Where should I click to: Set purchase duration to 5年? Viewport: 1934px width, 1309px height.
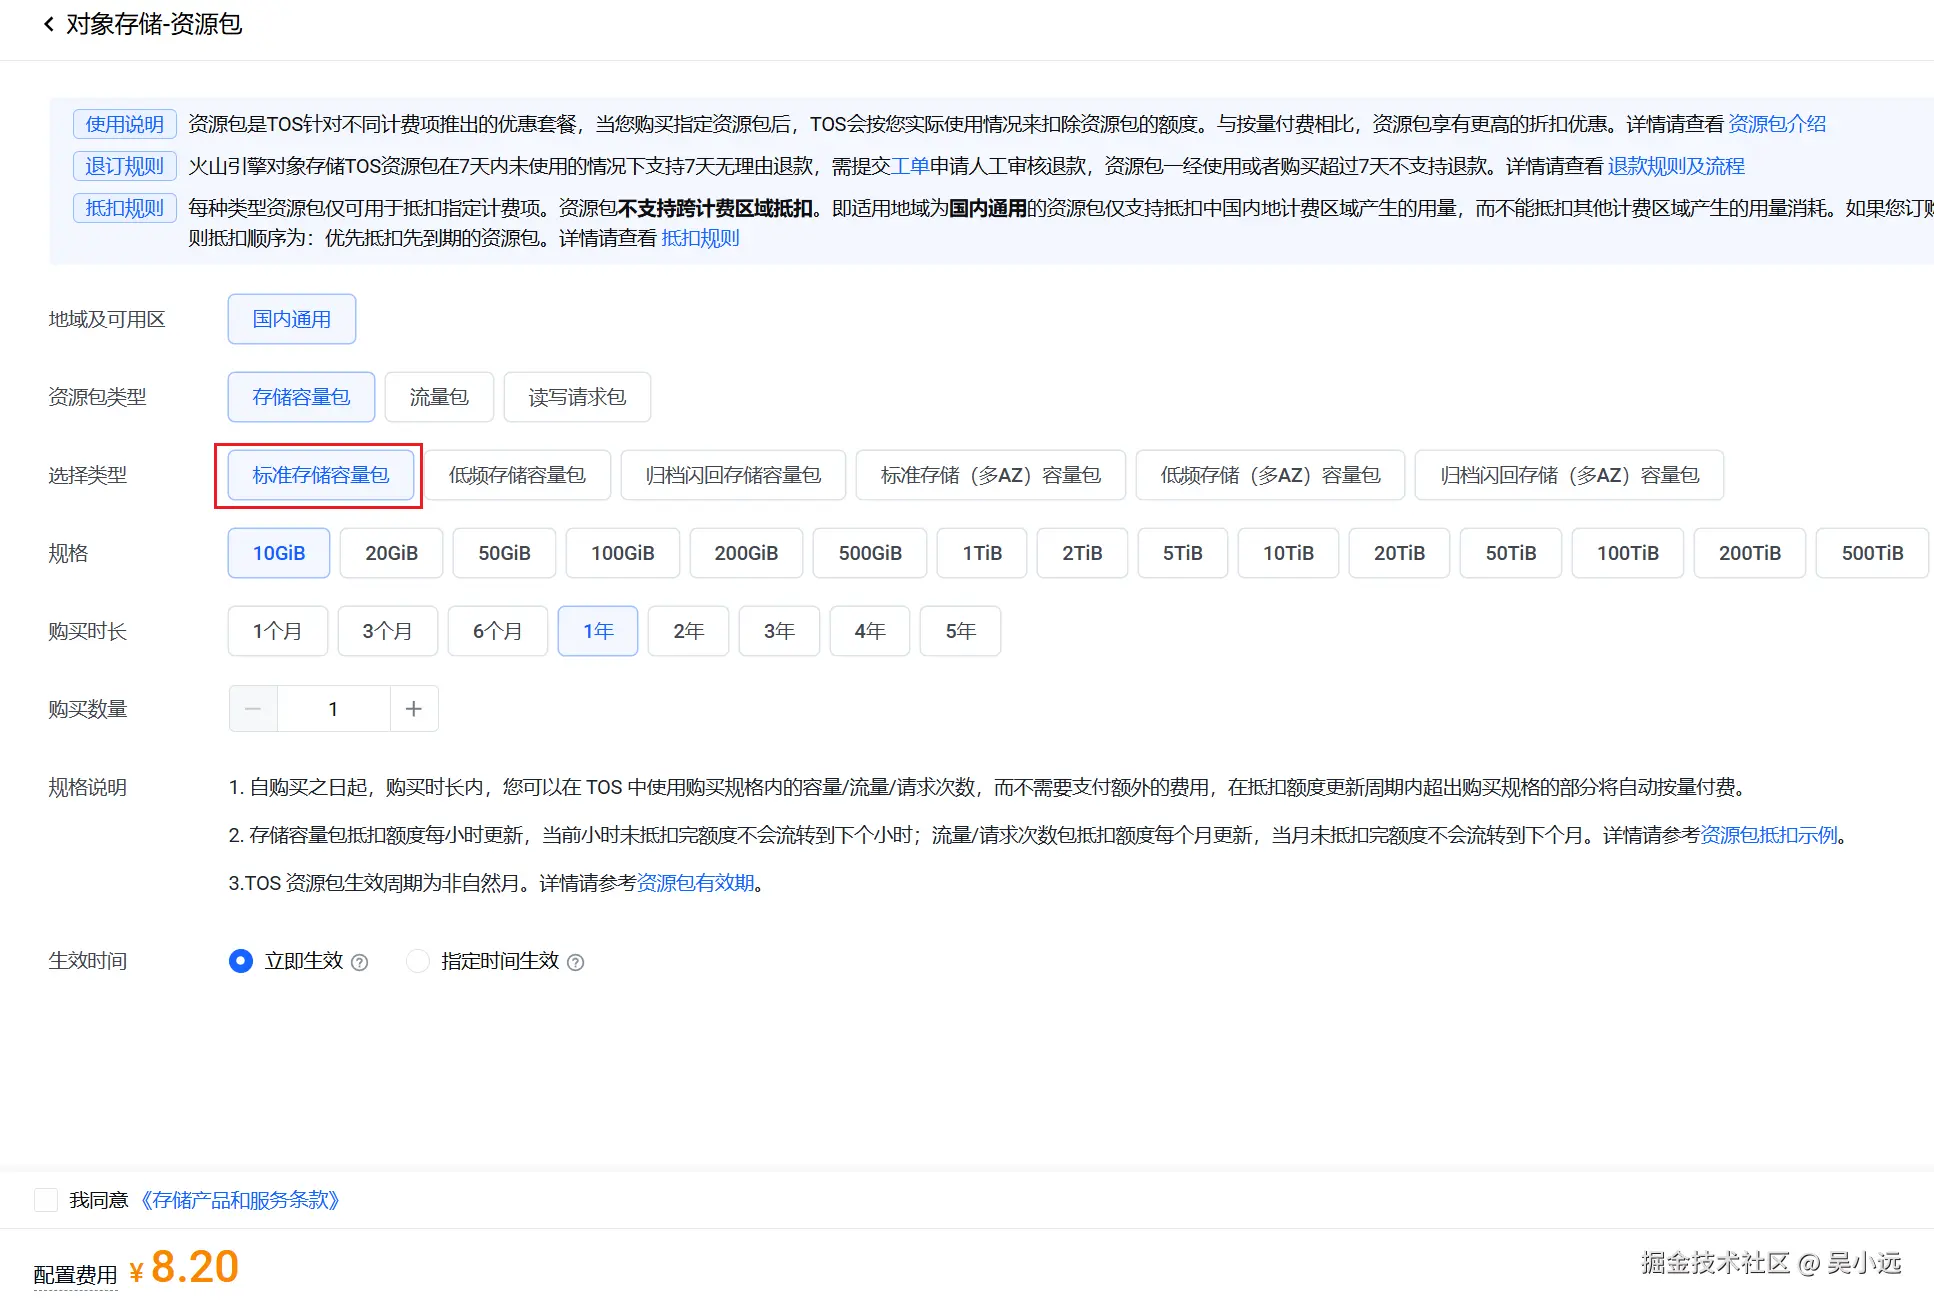pos(959,631)
